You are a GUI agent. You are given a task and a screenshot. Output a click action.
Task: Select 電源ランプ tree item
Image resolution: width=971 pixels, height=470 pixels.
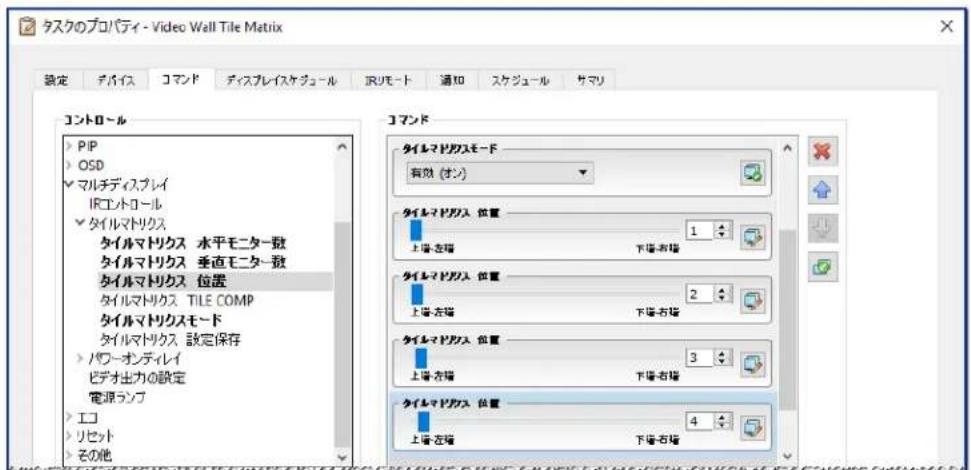[118, 397]
